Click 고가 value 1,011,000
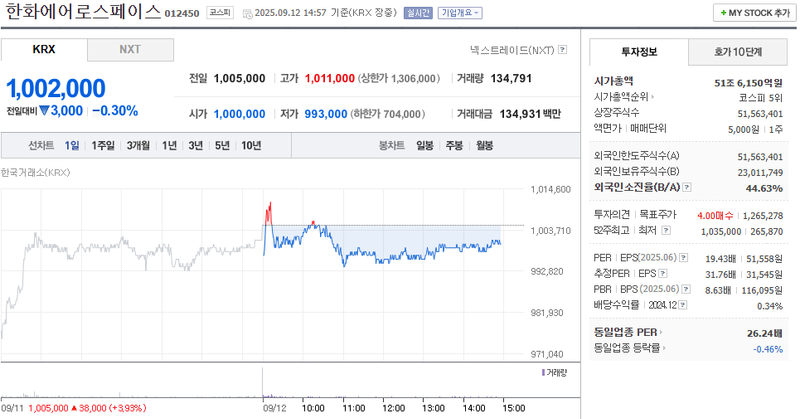Image resolution: width=800 pixels, height=419 pixels. 330,78
